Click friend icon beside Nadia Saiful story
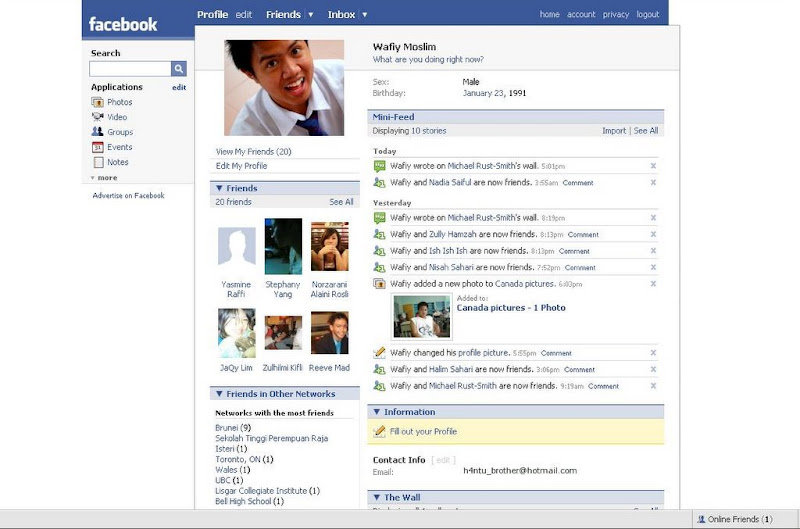Image resolution: width=800 pixels, height=529 pixels. tap(379, 182)
